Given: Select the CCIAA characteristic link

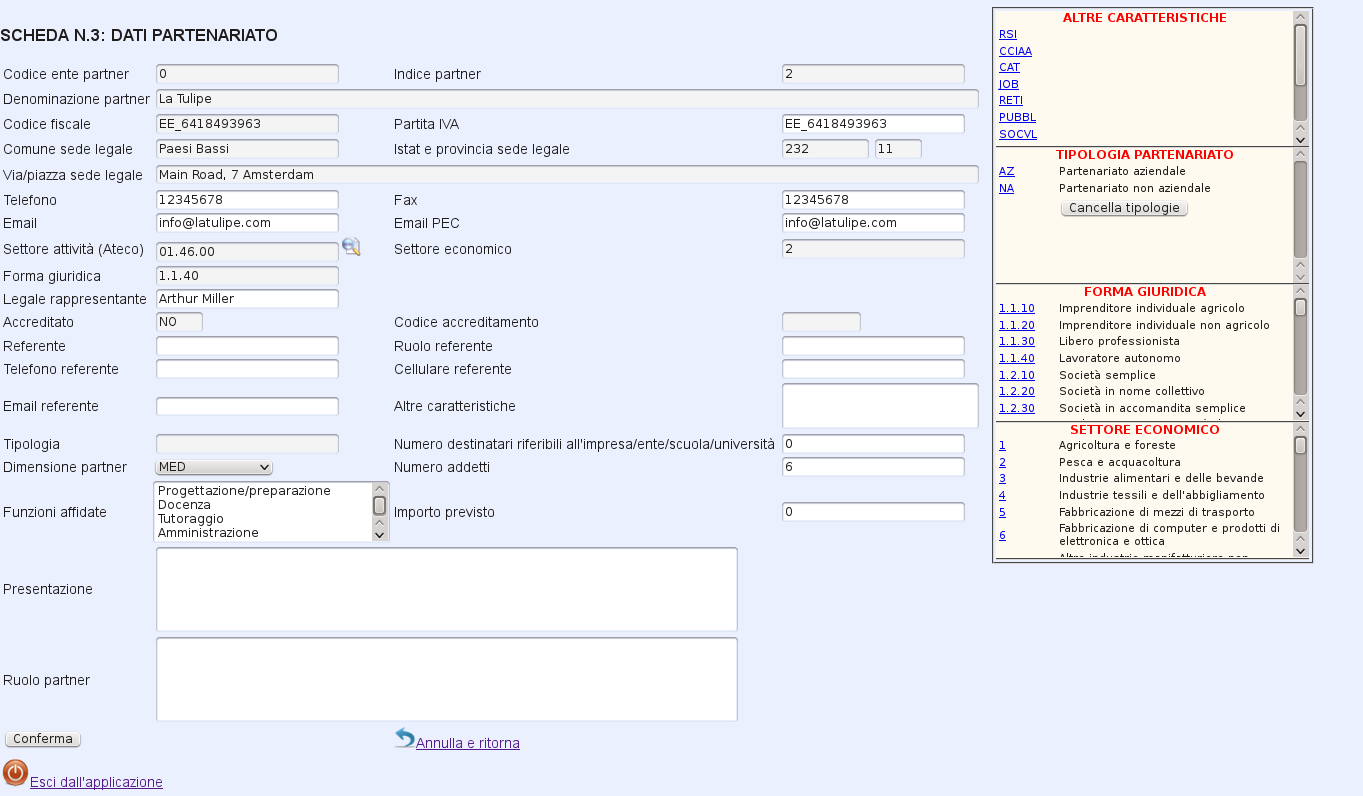Looking at the screenshot, I should click(1015, 51).
